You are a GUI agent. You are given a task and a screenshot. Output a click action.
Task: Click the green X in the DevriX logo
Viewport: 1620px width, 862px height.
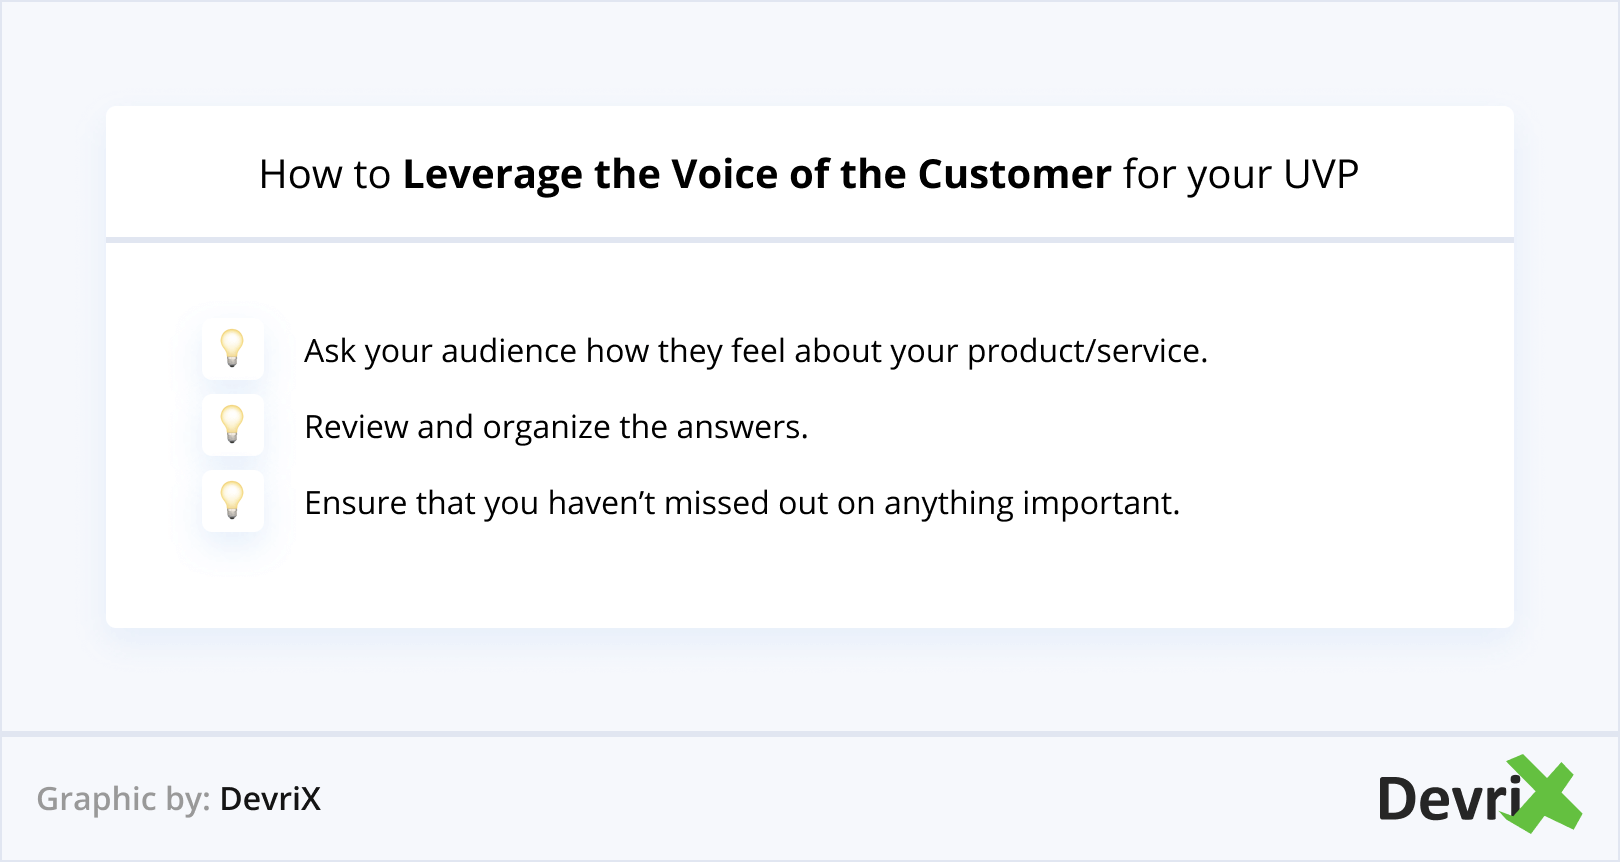click(1546, 794)
